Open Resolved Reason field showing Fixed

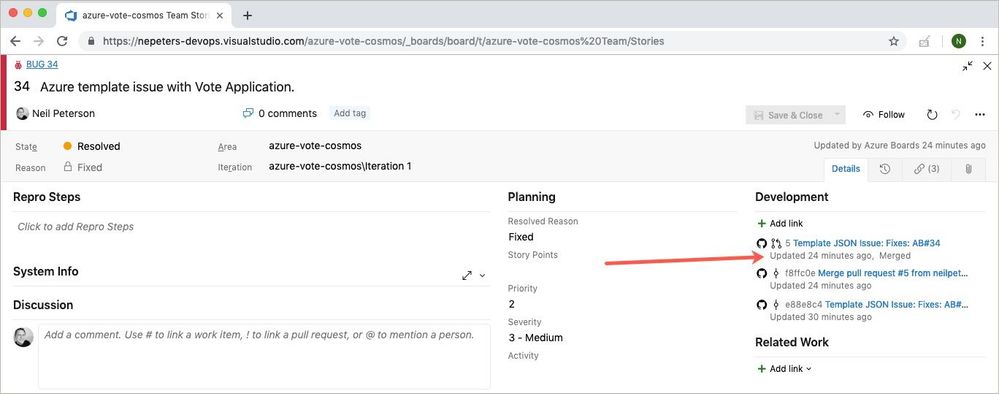pos(521,237)
